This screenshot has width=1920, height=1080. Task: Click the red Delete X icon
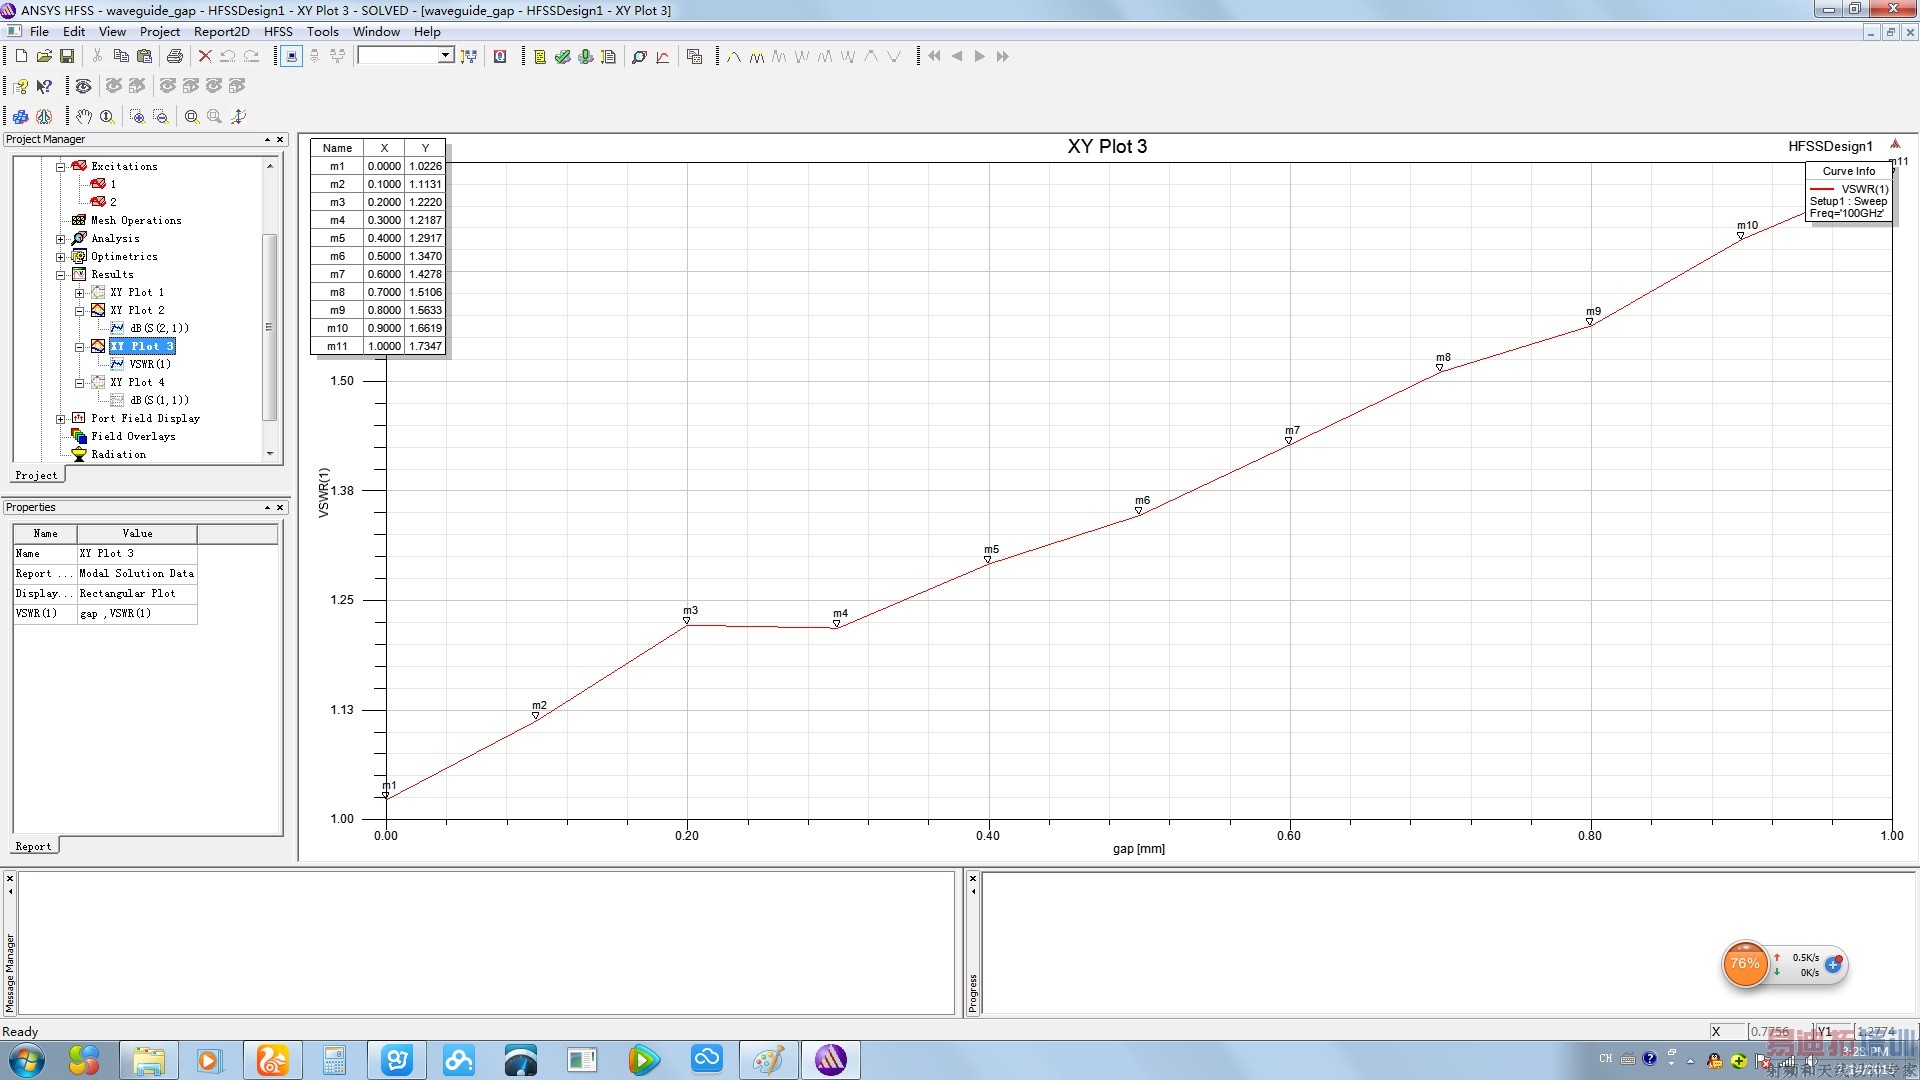point(204,57)
